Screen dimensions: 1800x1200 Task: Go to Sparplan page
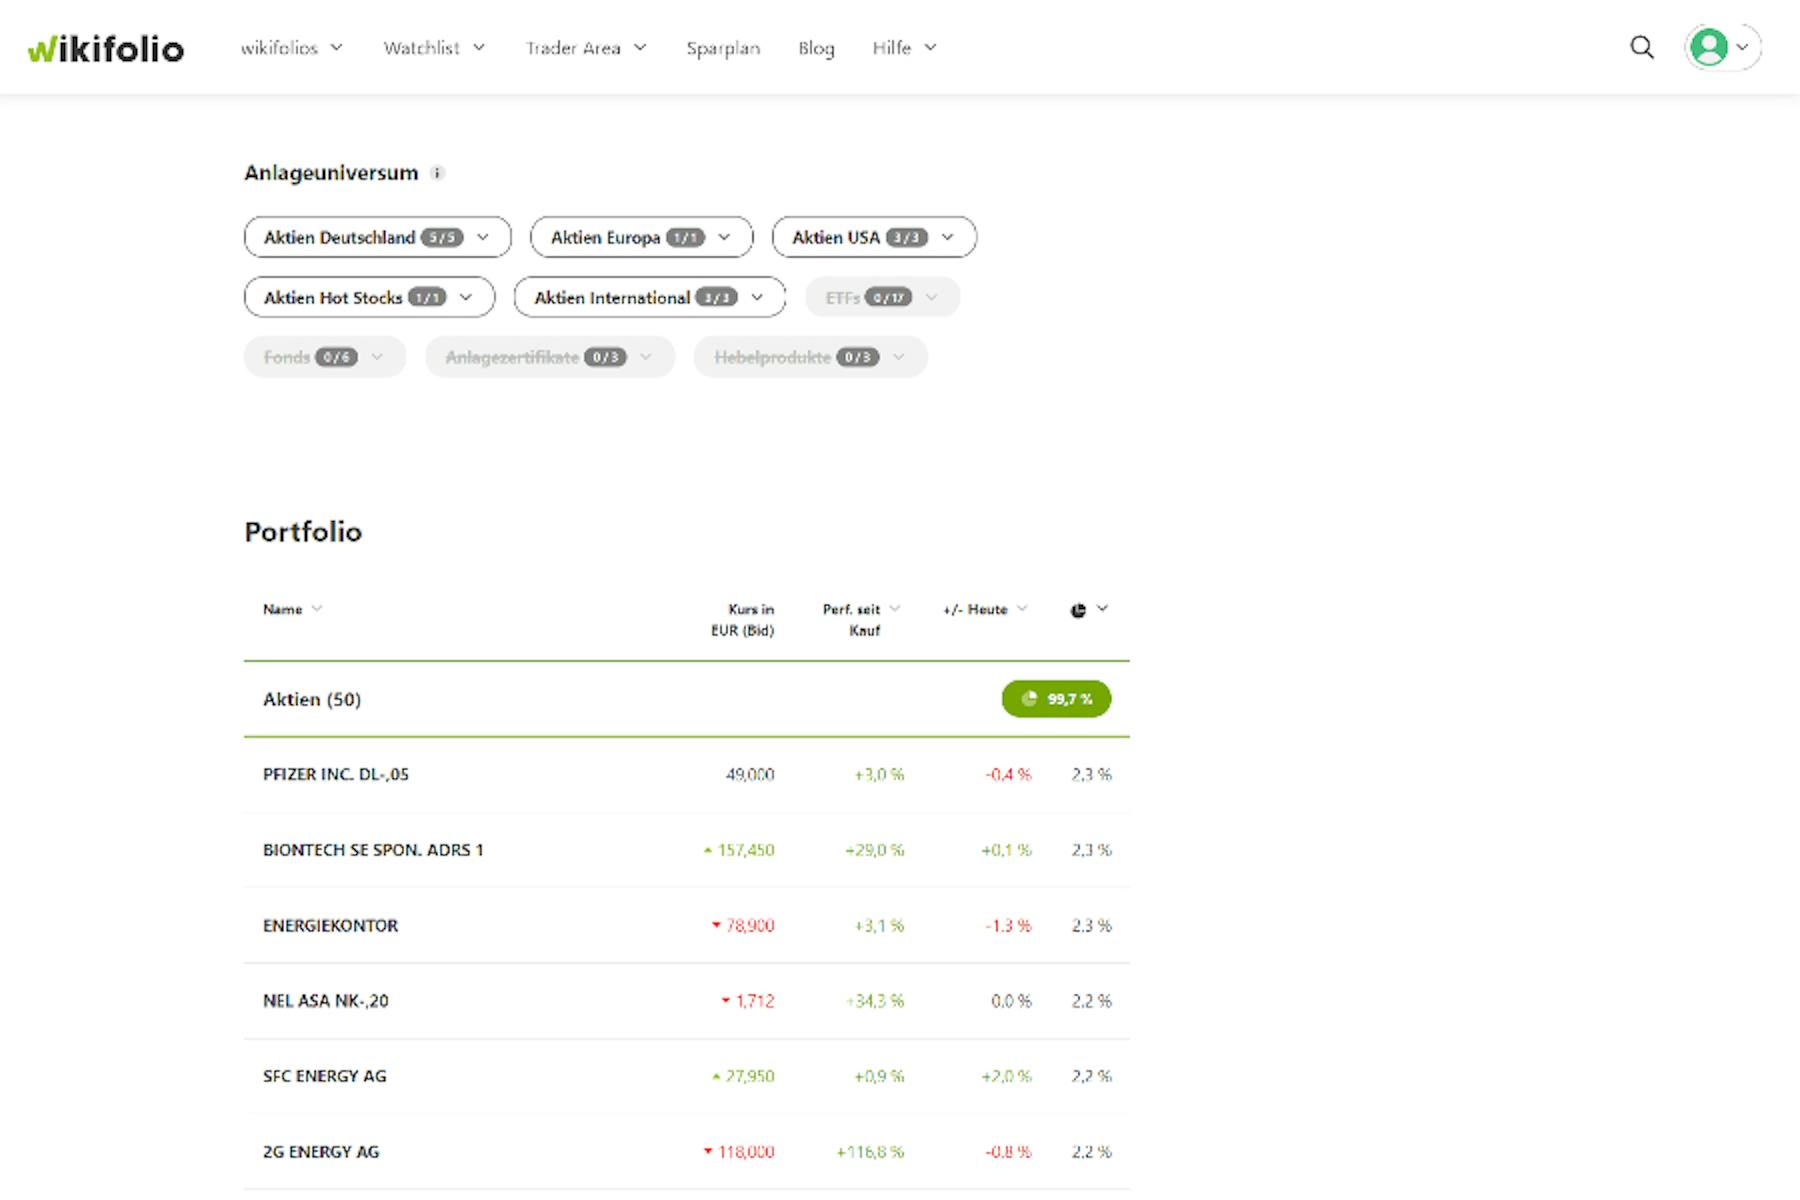click(x=723, y=48)
